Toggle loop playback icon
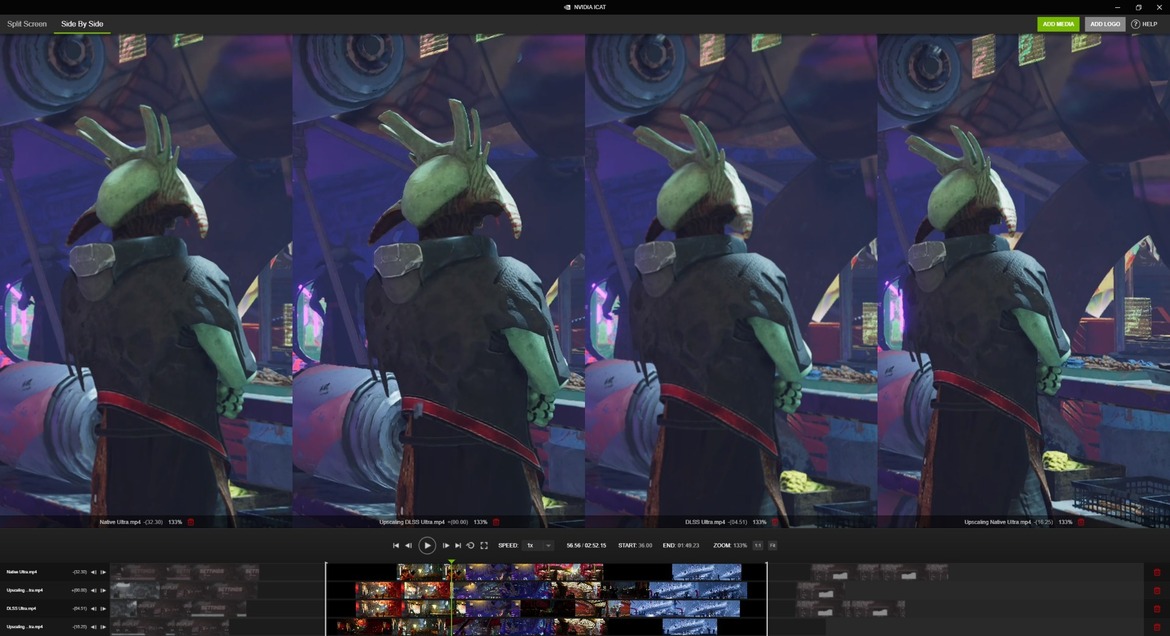The image size is (1170, 636). coord(471,546)
